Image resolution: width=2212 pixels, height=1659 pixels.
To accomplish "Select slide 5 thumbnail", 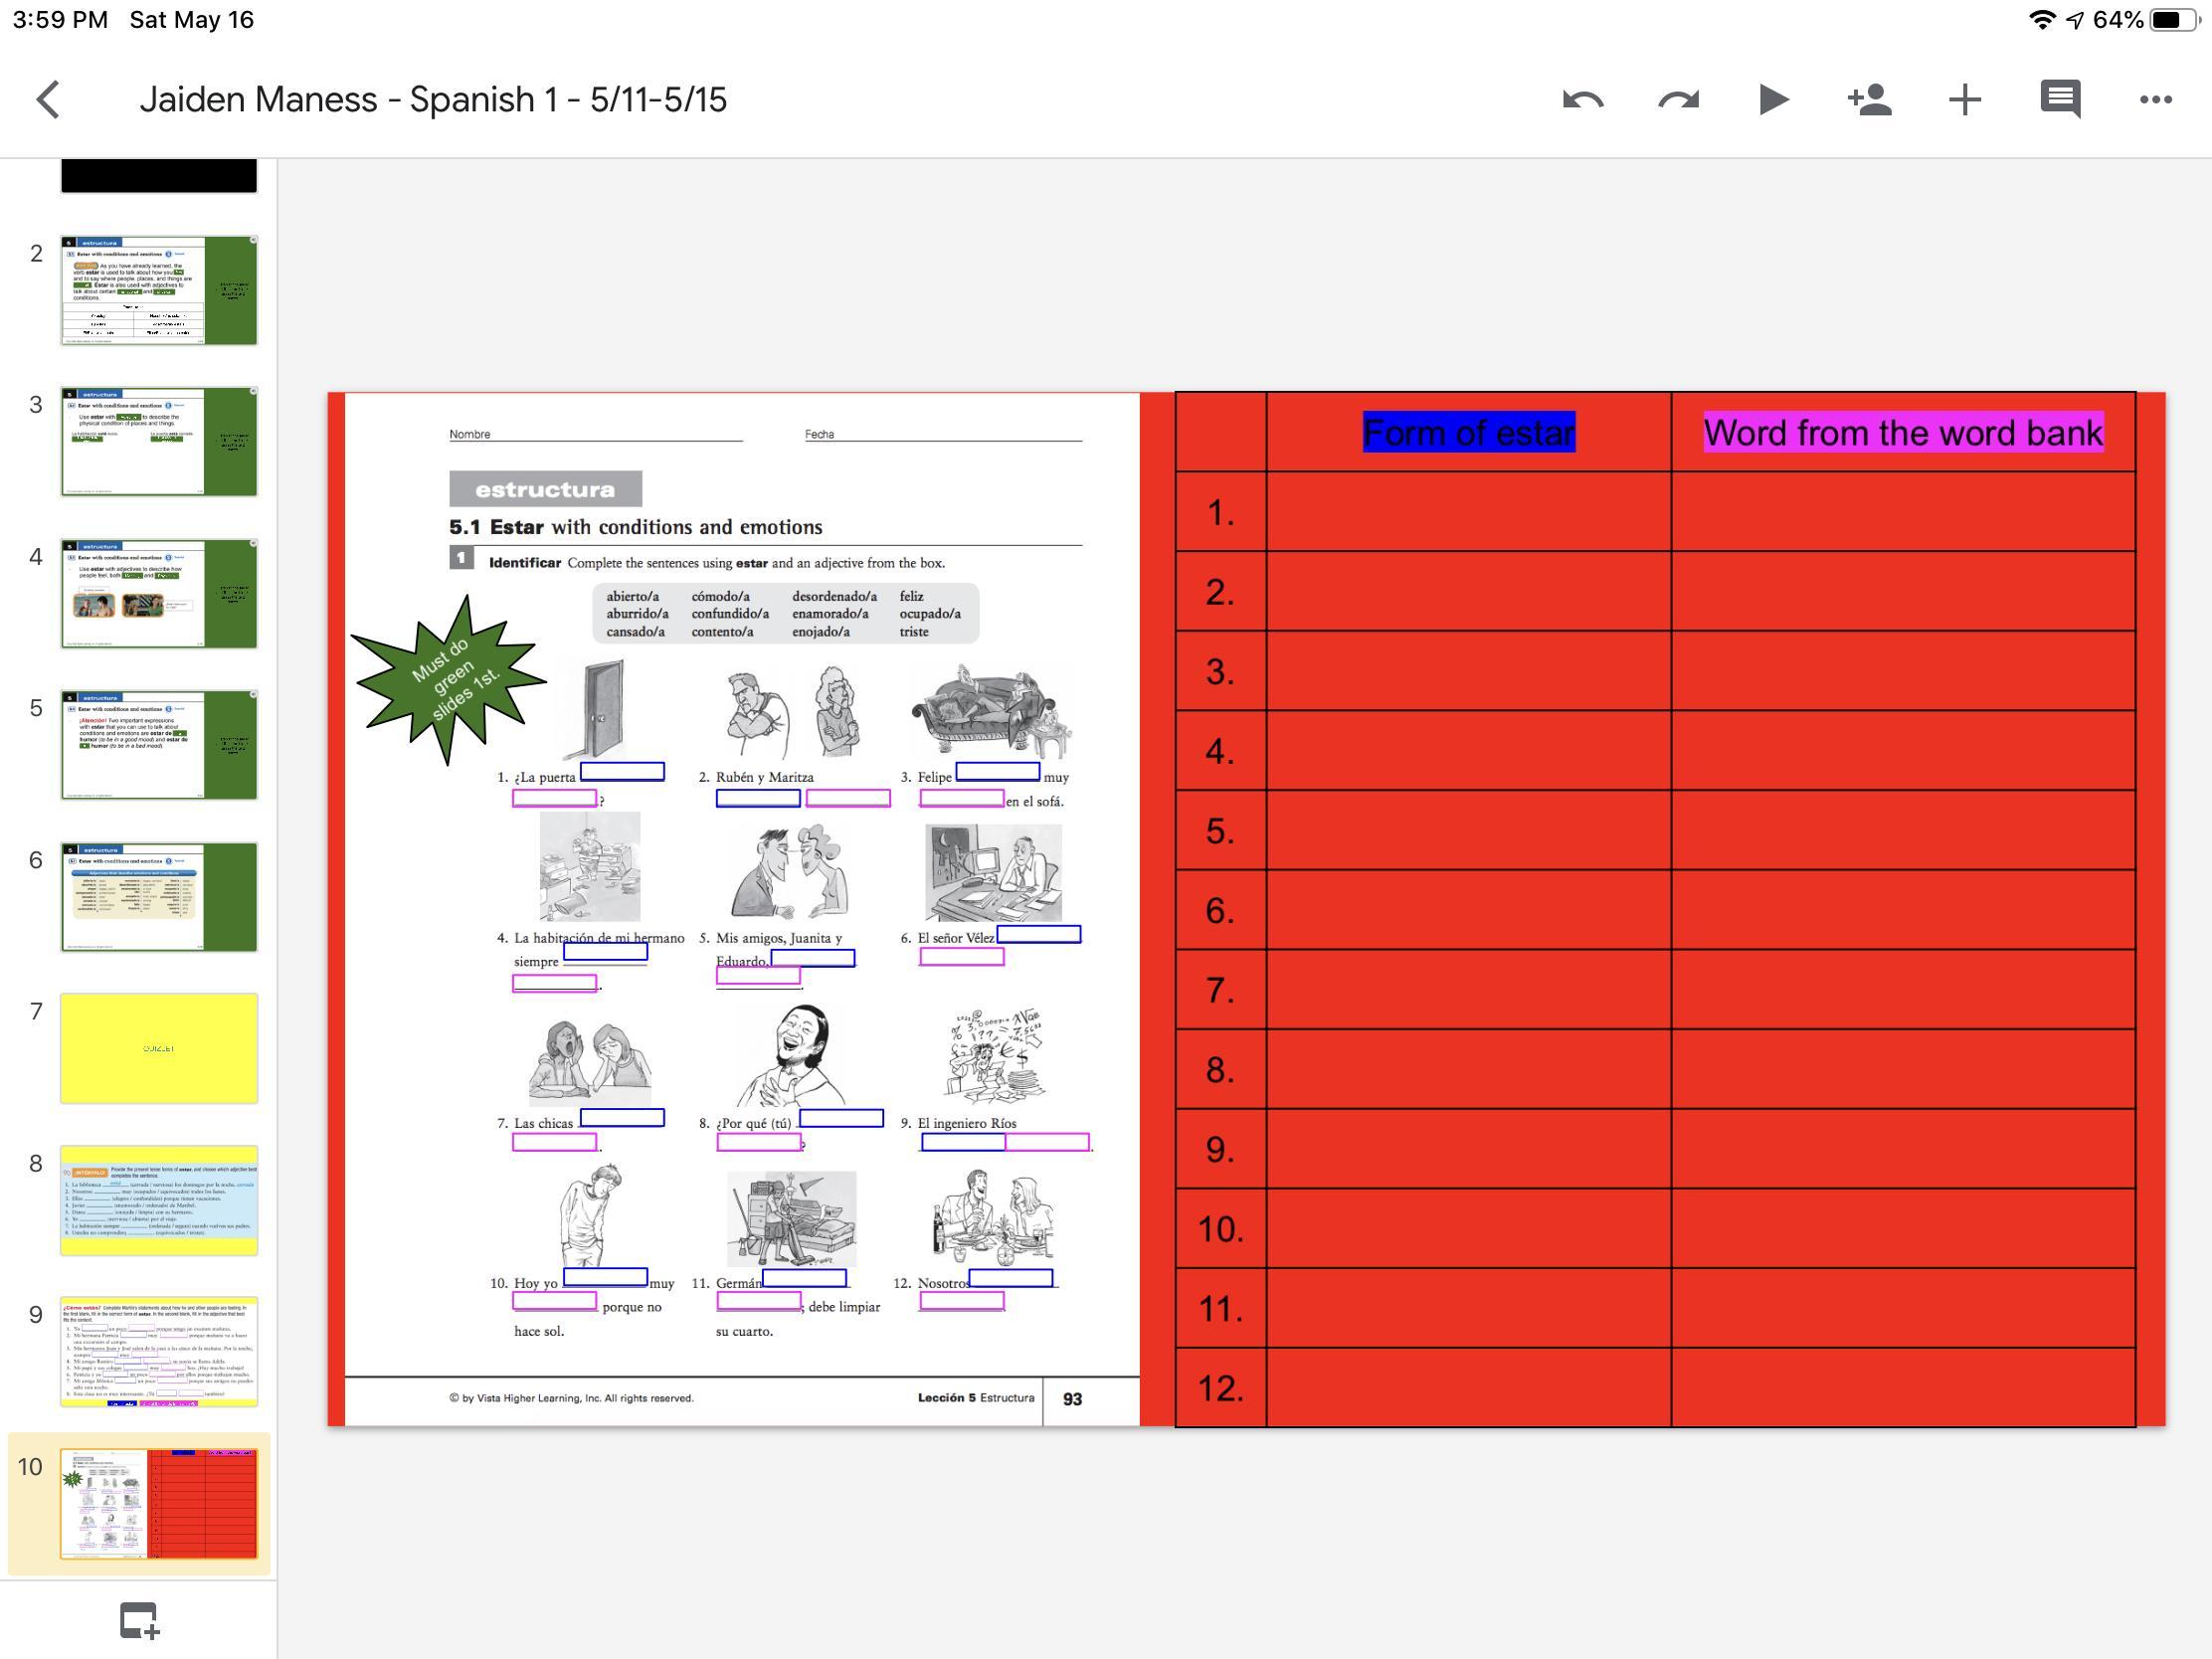I will (x=159, y=745).
